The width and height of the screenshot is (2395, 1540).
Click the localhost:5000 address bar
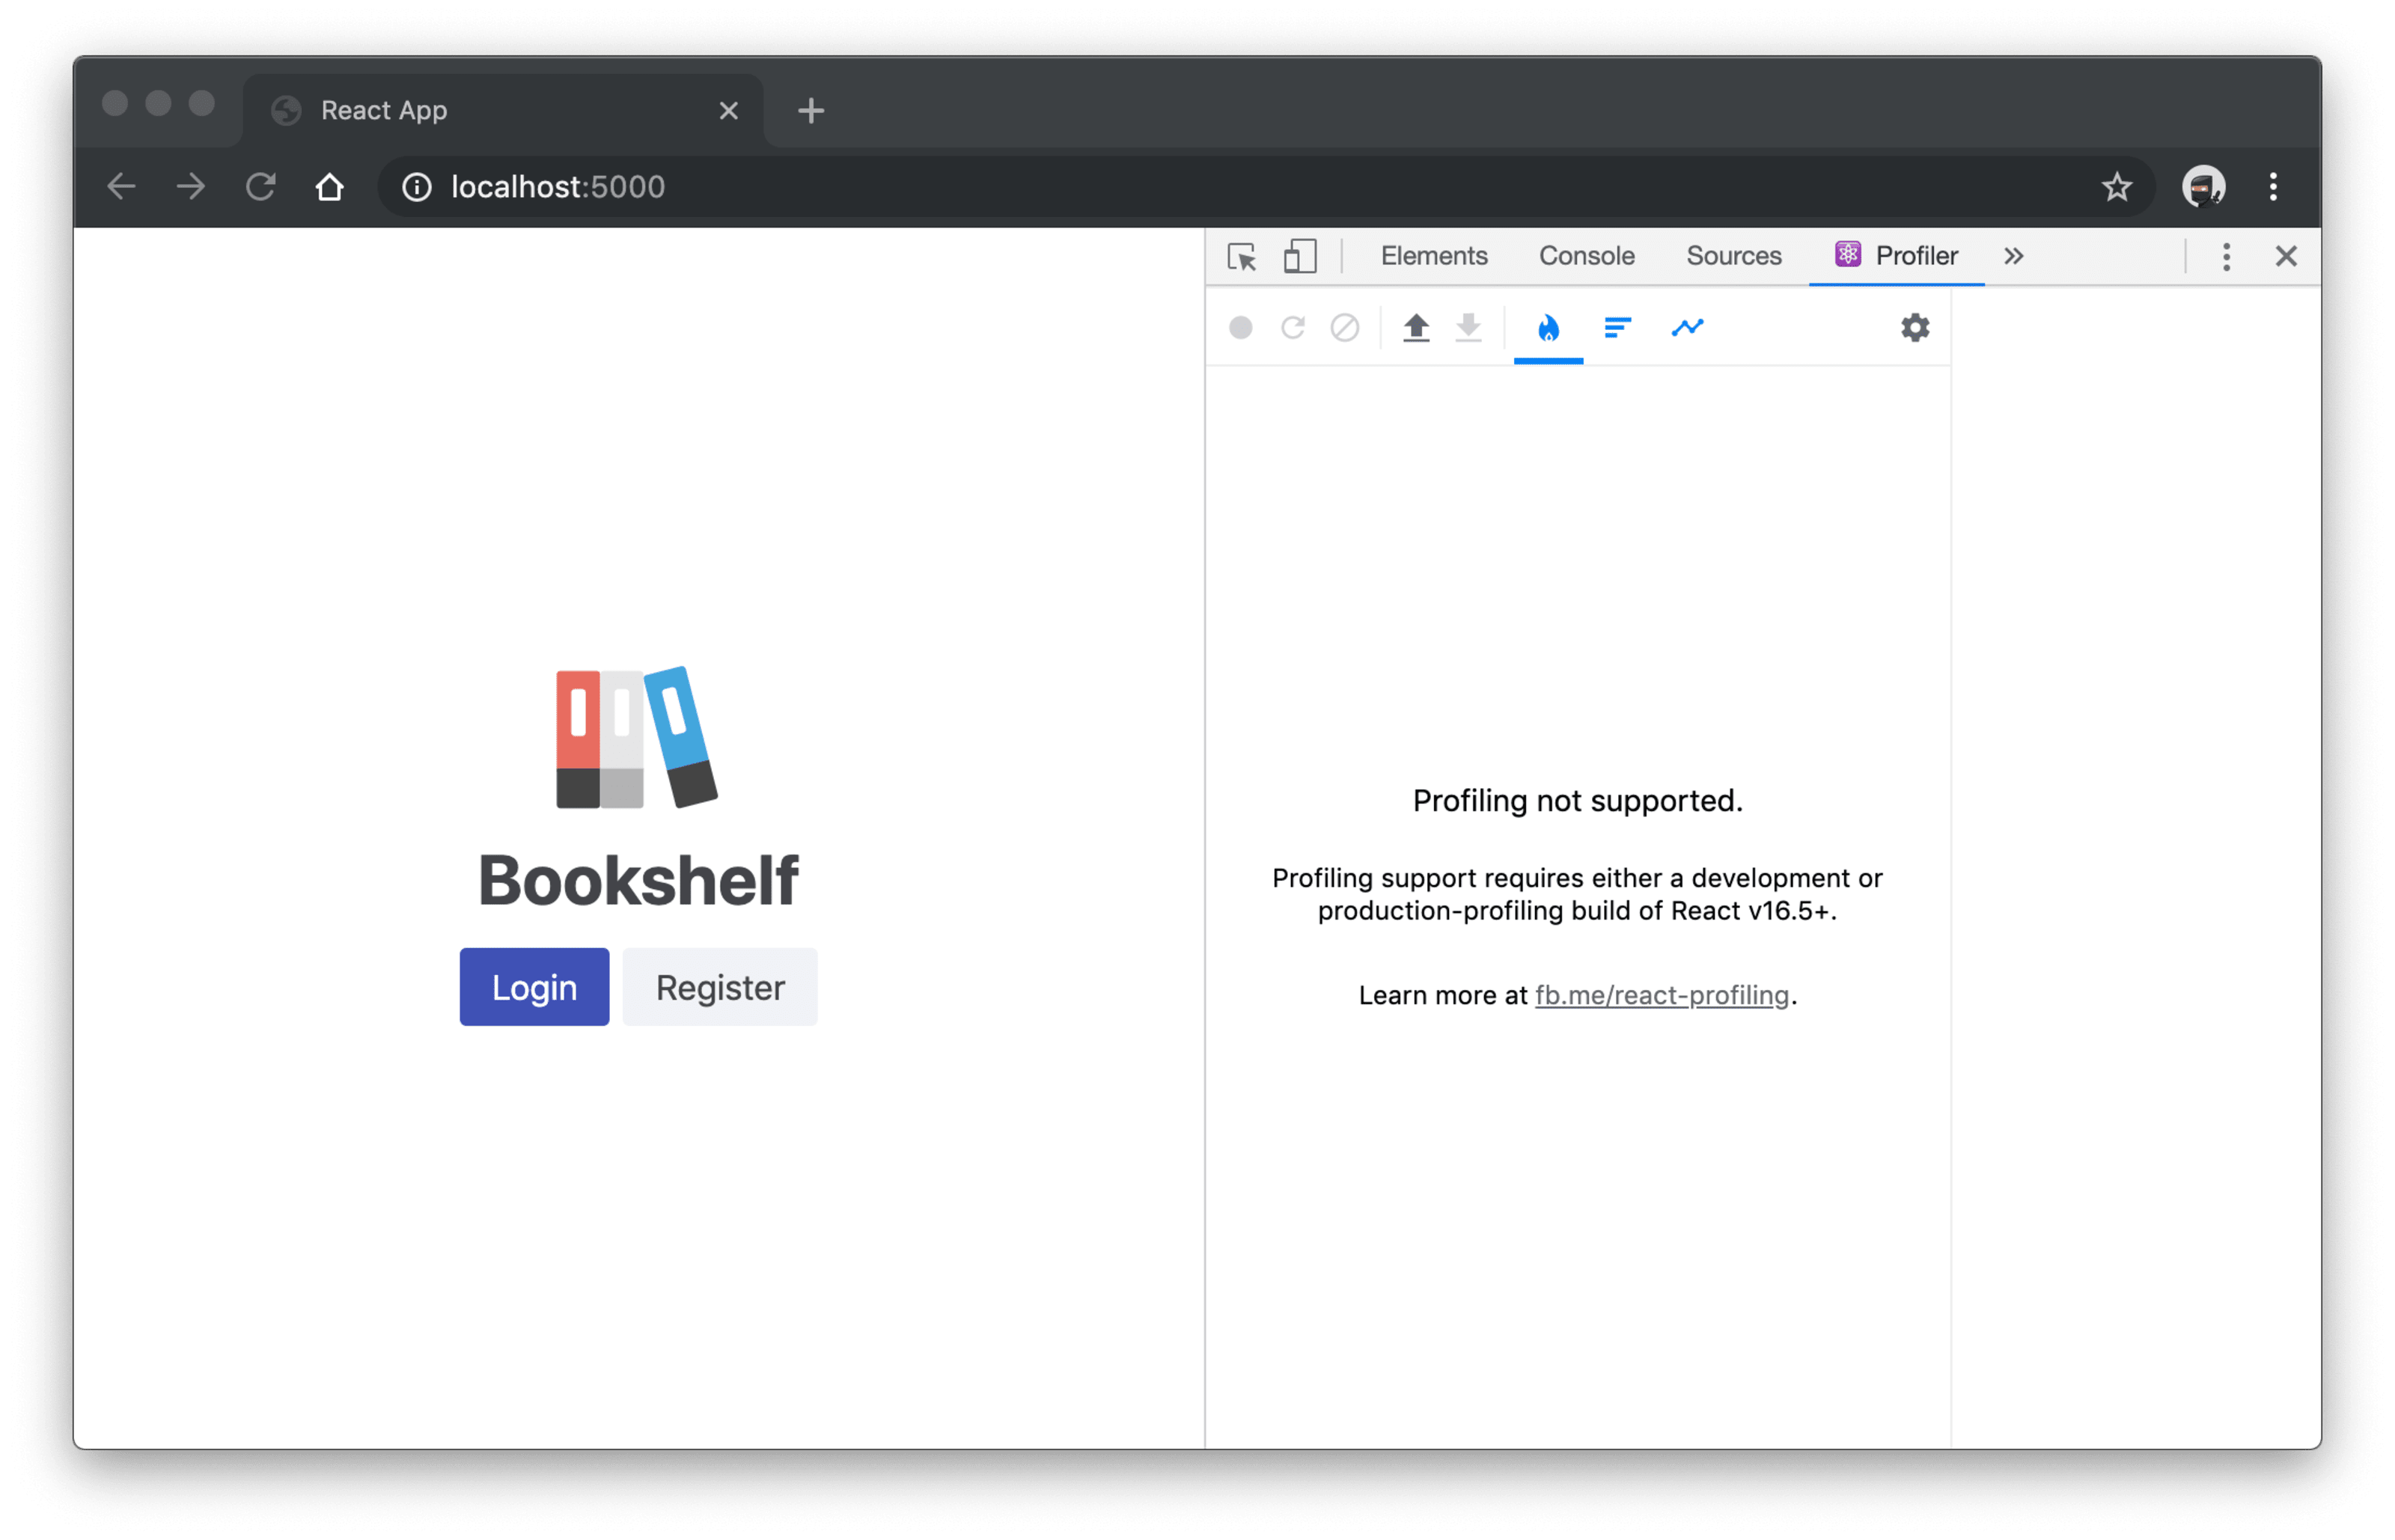1265,187
